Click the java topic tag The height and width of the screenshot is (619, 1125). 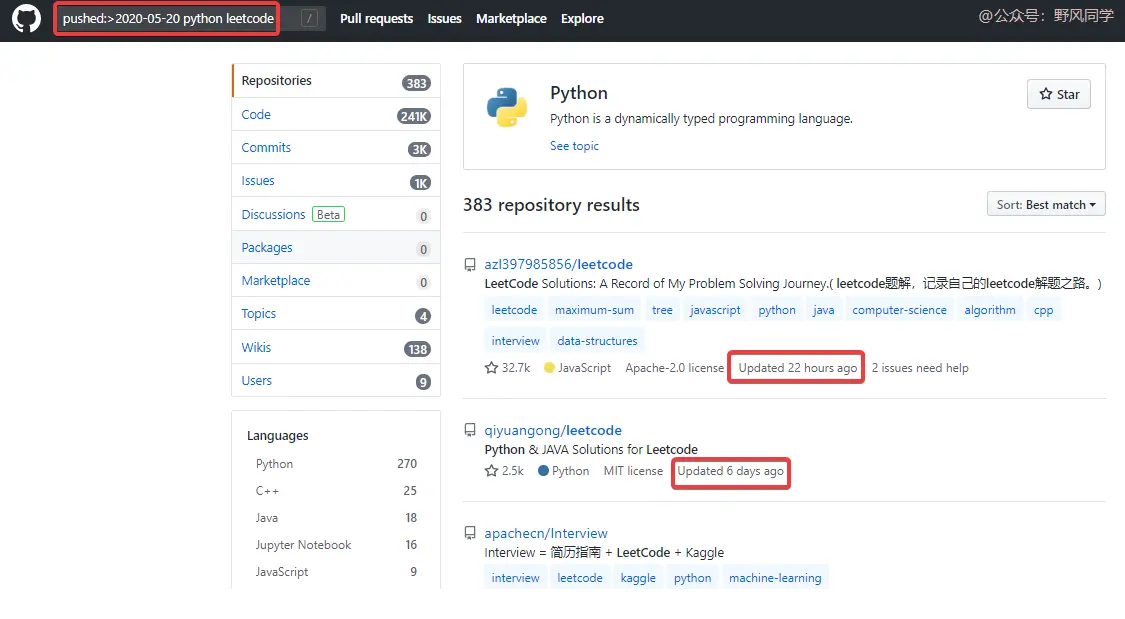(x=824, y=310)
